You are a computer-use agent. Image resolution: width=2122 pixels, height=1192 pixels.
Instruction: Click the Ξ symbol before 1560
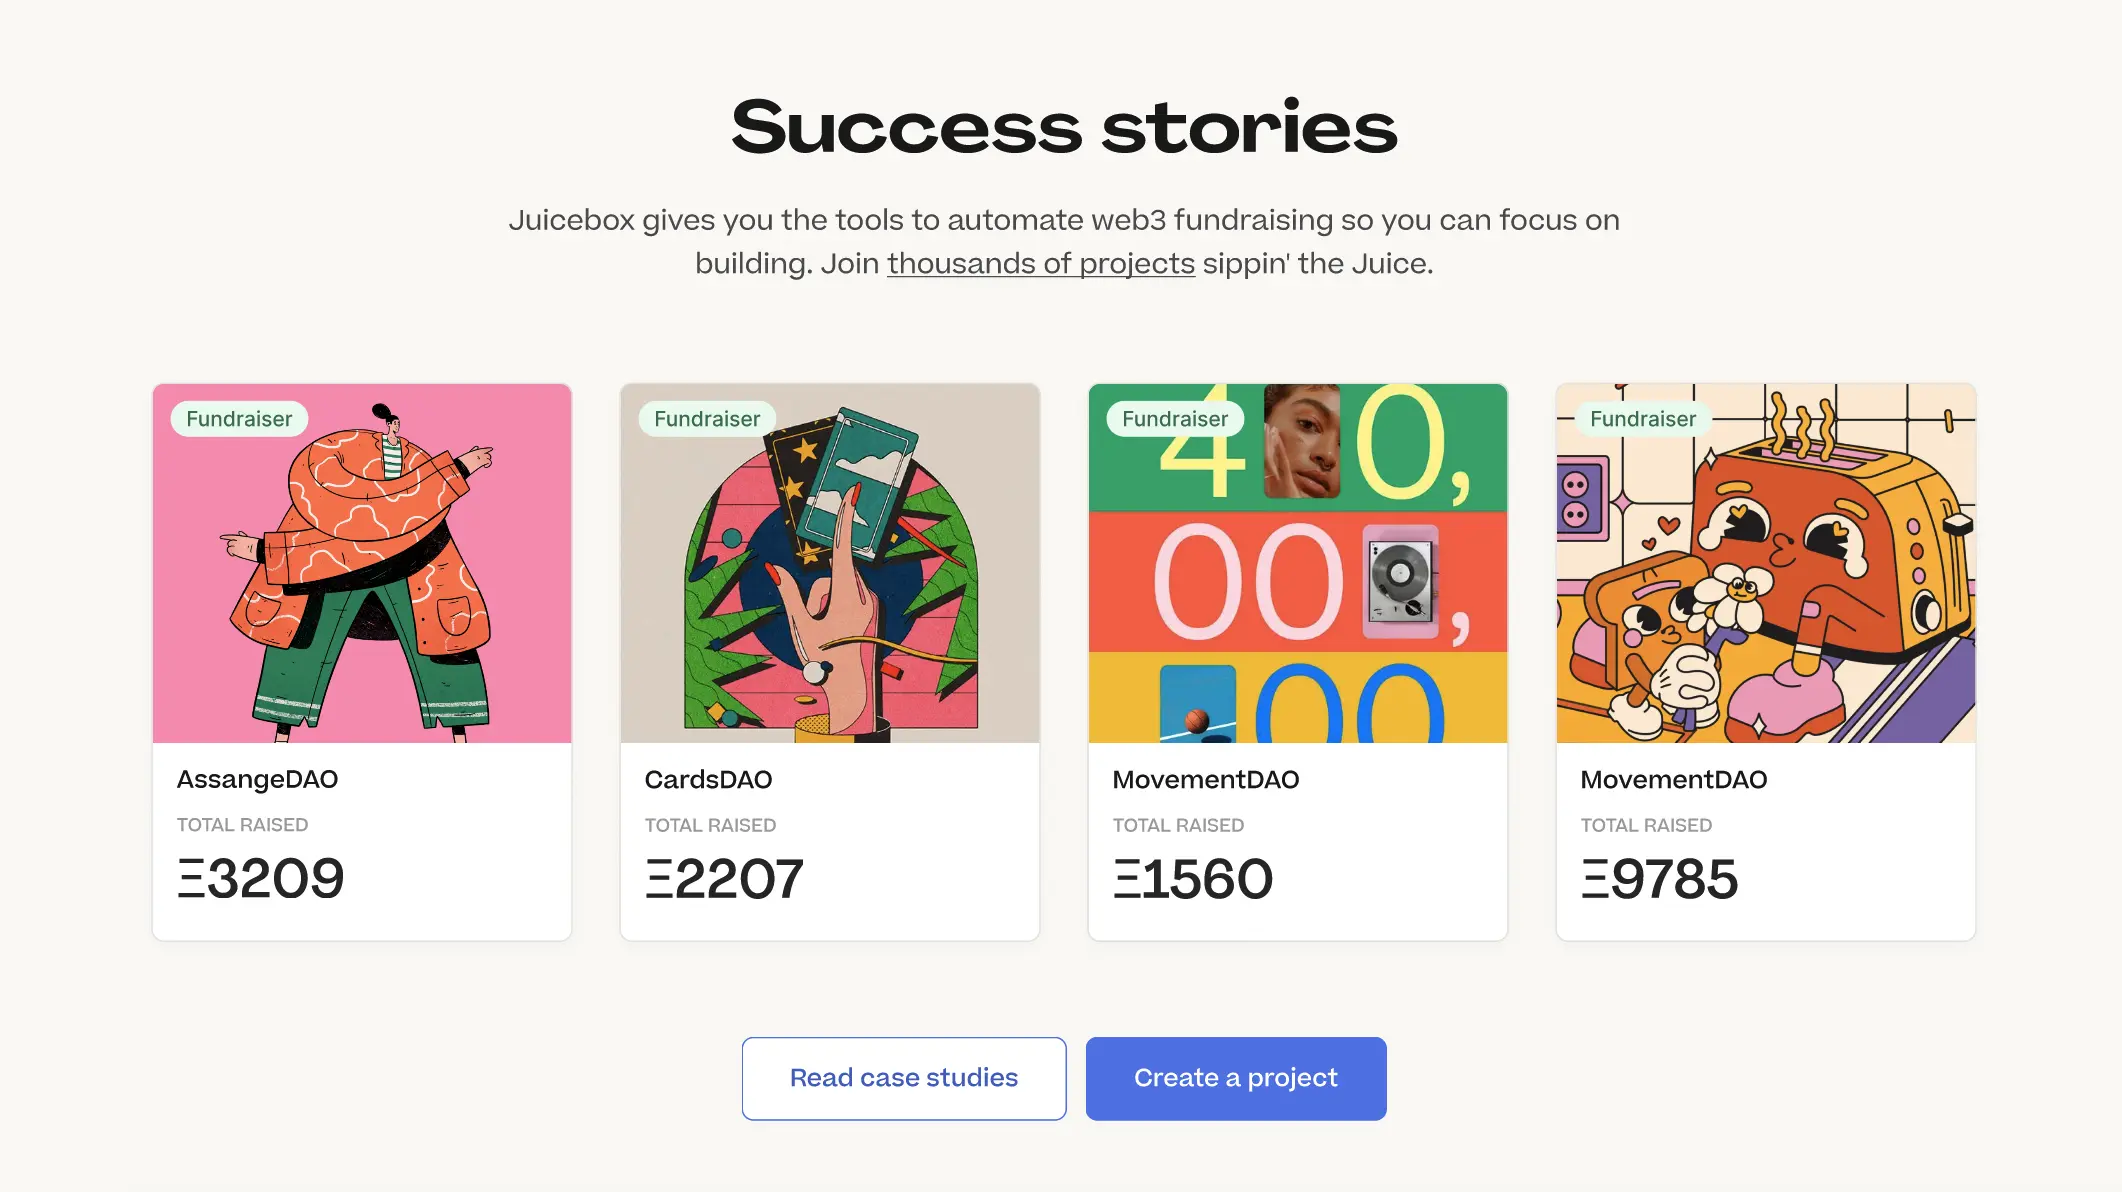[x=1130, y=878]
